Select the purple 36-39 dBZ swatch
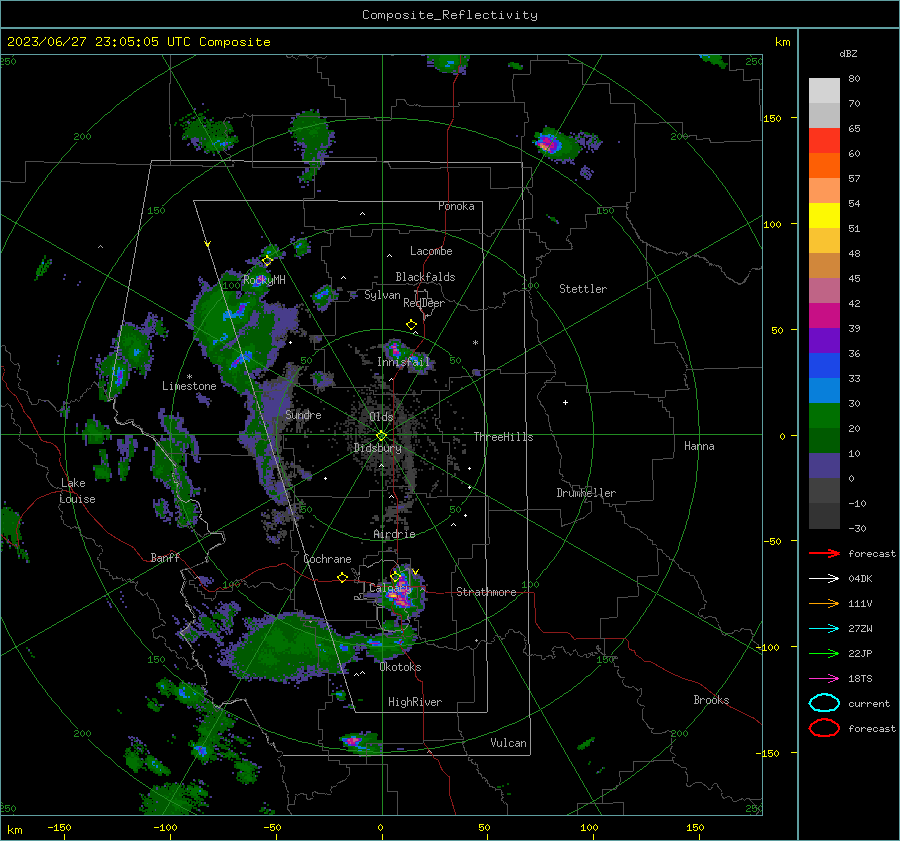900x841 pixels. 824,341
